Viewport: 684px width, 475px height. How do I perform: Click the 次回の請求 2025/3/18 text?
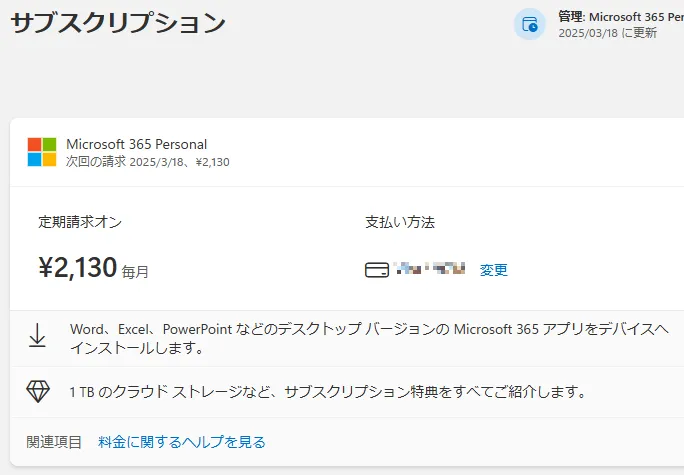pos(148,162)
